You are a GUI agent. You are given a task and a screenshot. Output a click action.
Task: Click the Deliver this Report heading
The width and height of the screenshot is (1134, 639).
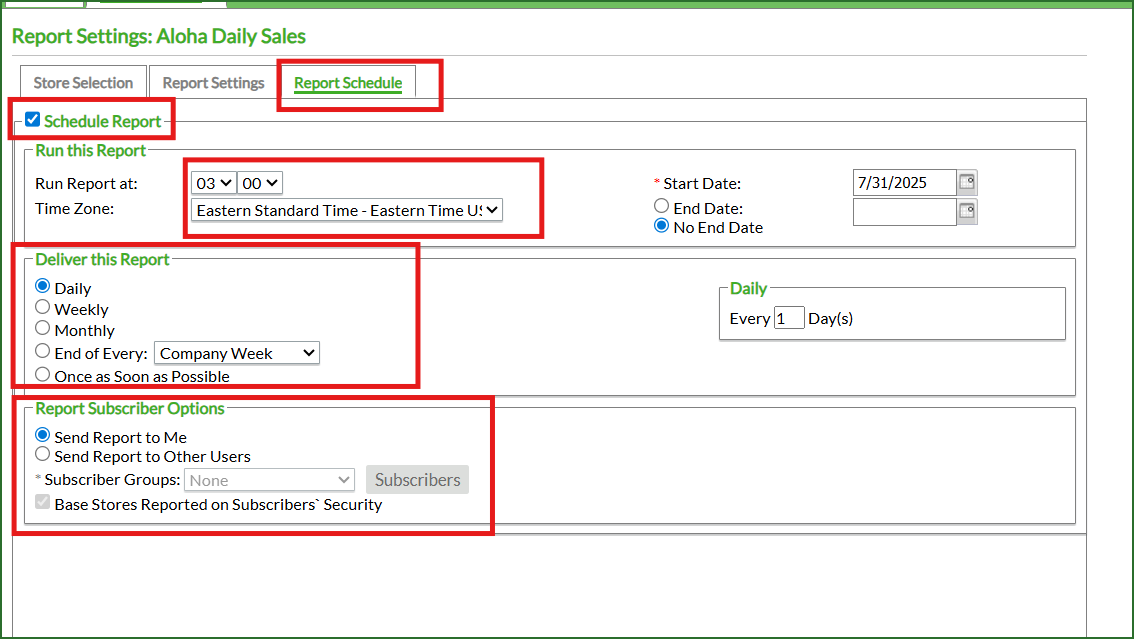coord(102,260)
